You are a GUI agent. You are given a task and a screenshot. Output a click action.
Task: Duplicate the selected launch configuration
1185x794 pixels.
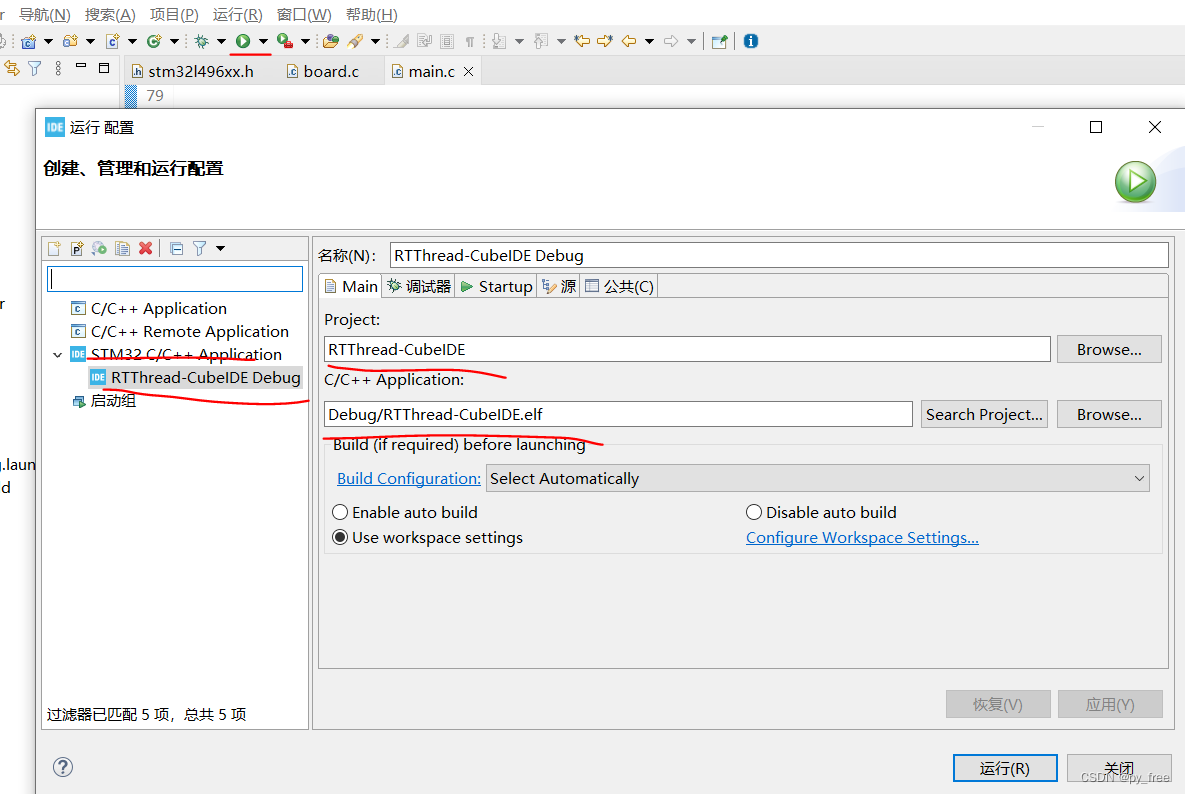click(122, 249)
